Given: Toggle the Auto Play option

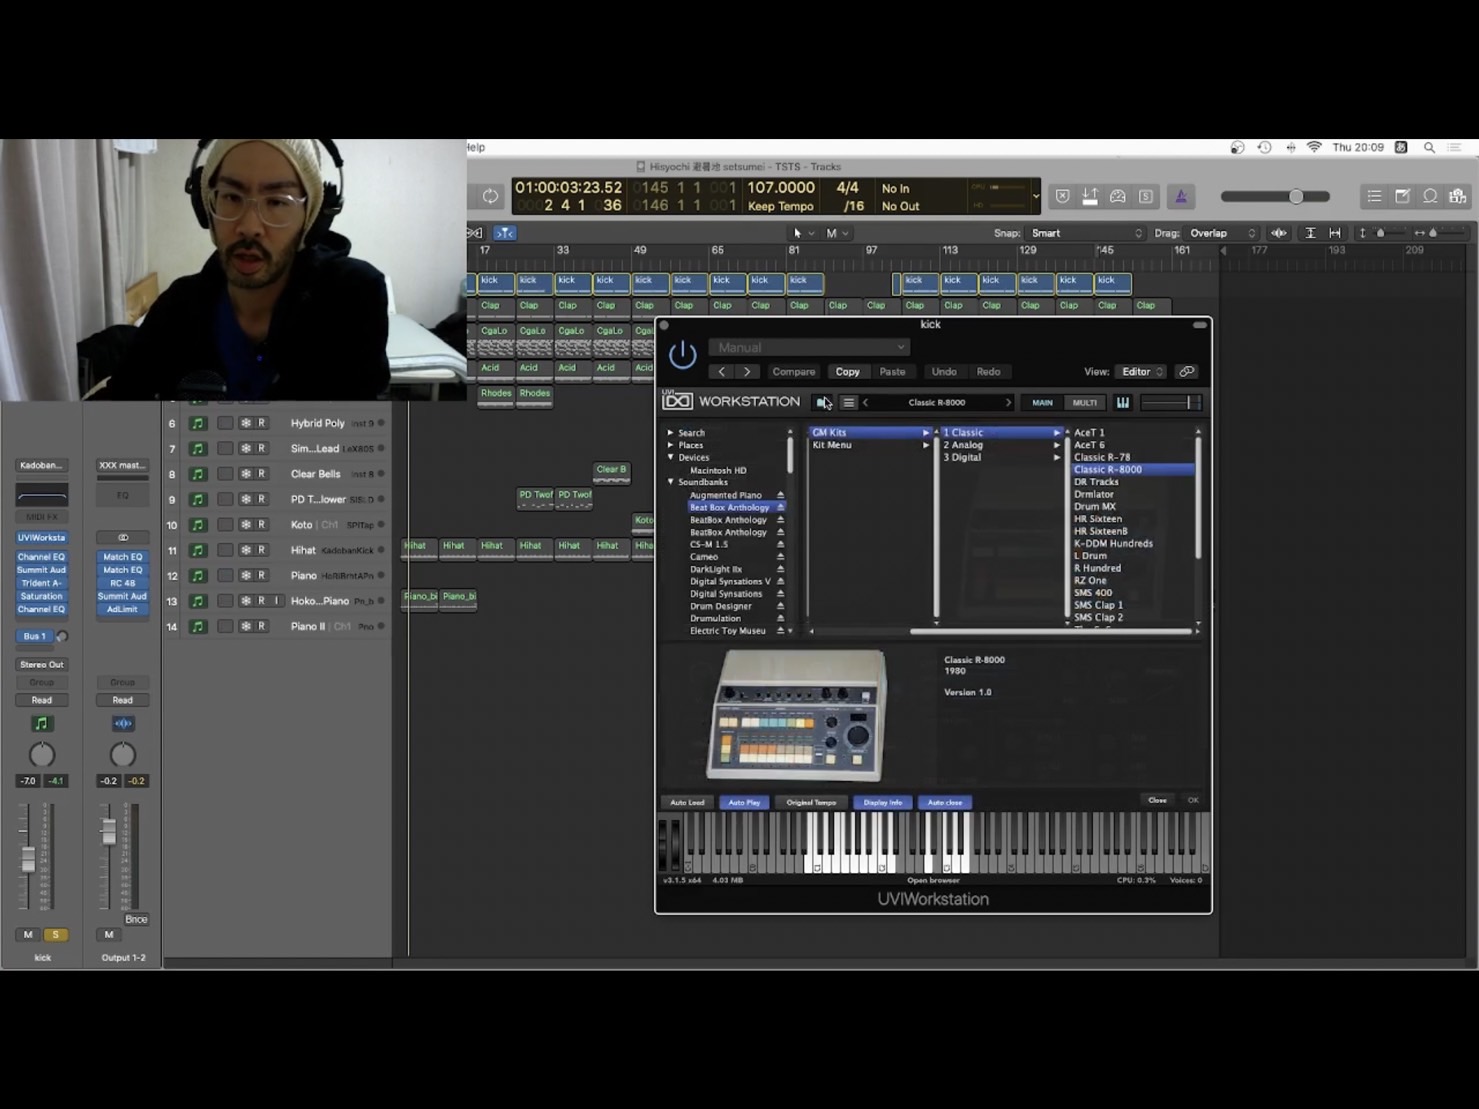Looking at the screenshot, I should [743, 802].
